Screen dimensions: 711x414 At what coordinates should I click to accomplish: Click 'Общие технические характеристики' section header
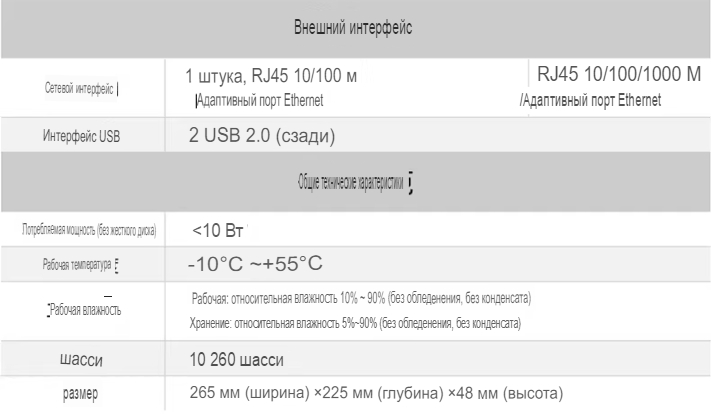click(351, 182)
